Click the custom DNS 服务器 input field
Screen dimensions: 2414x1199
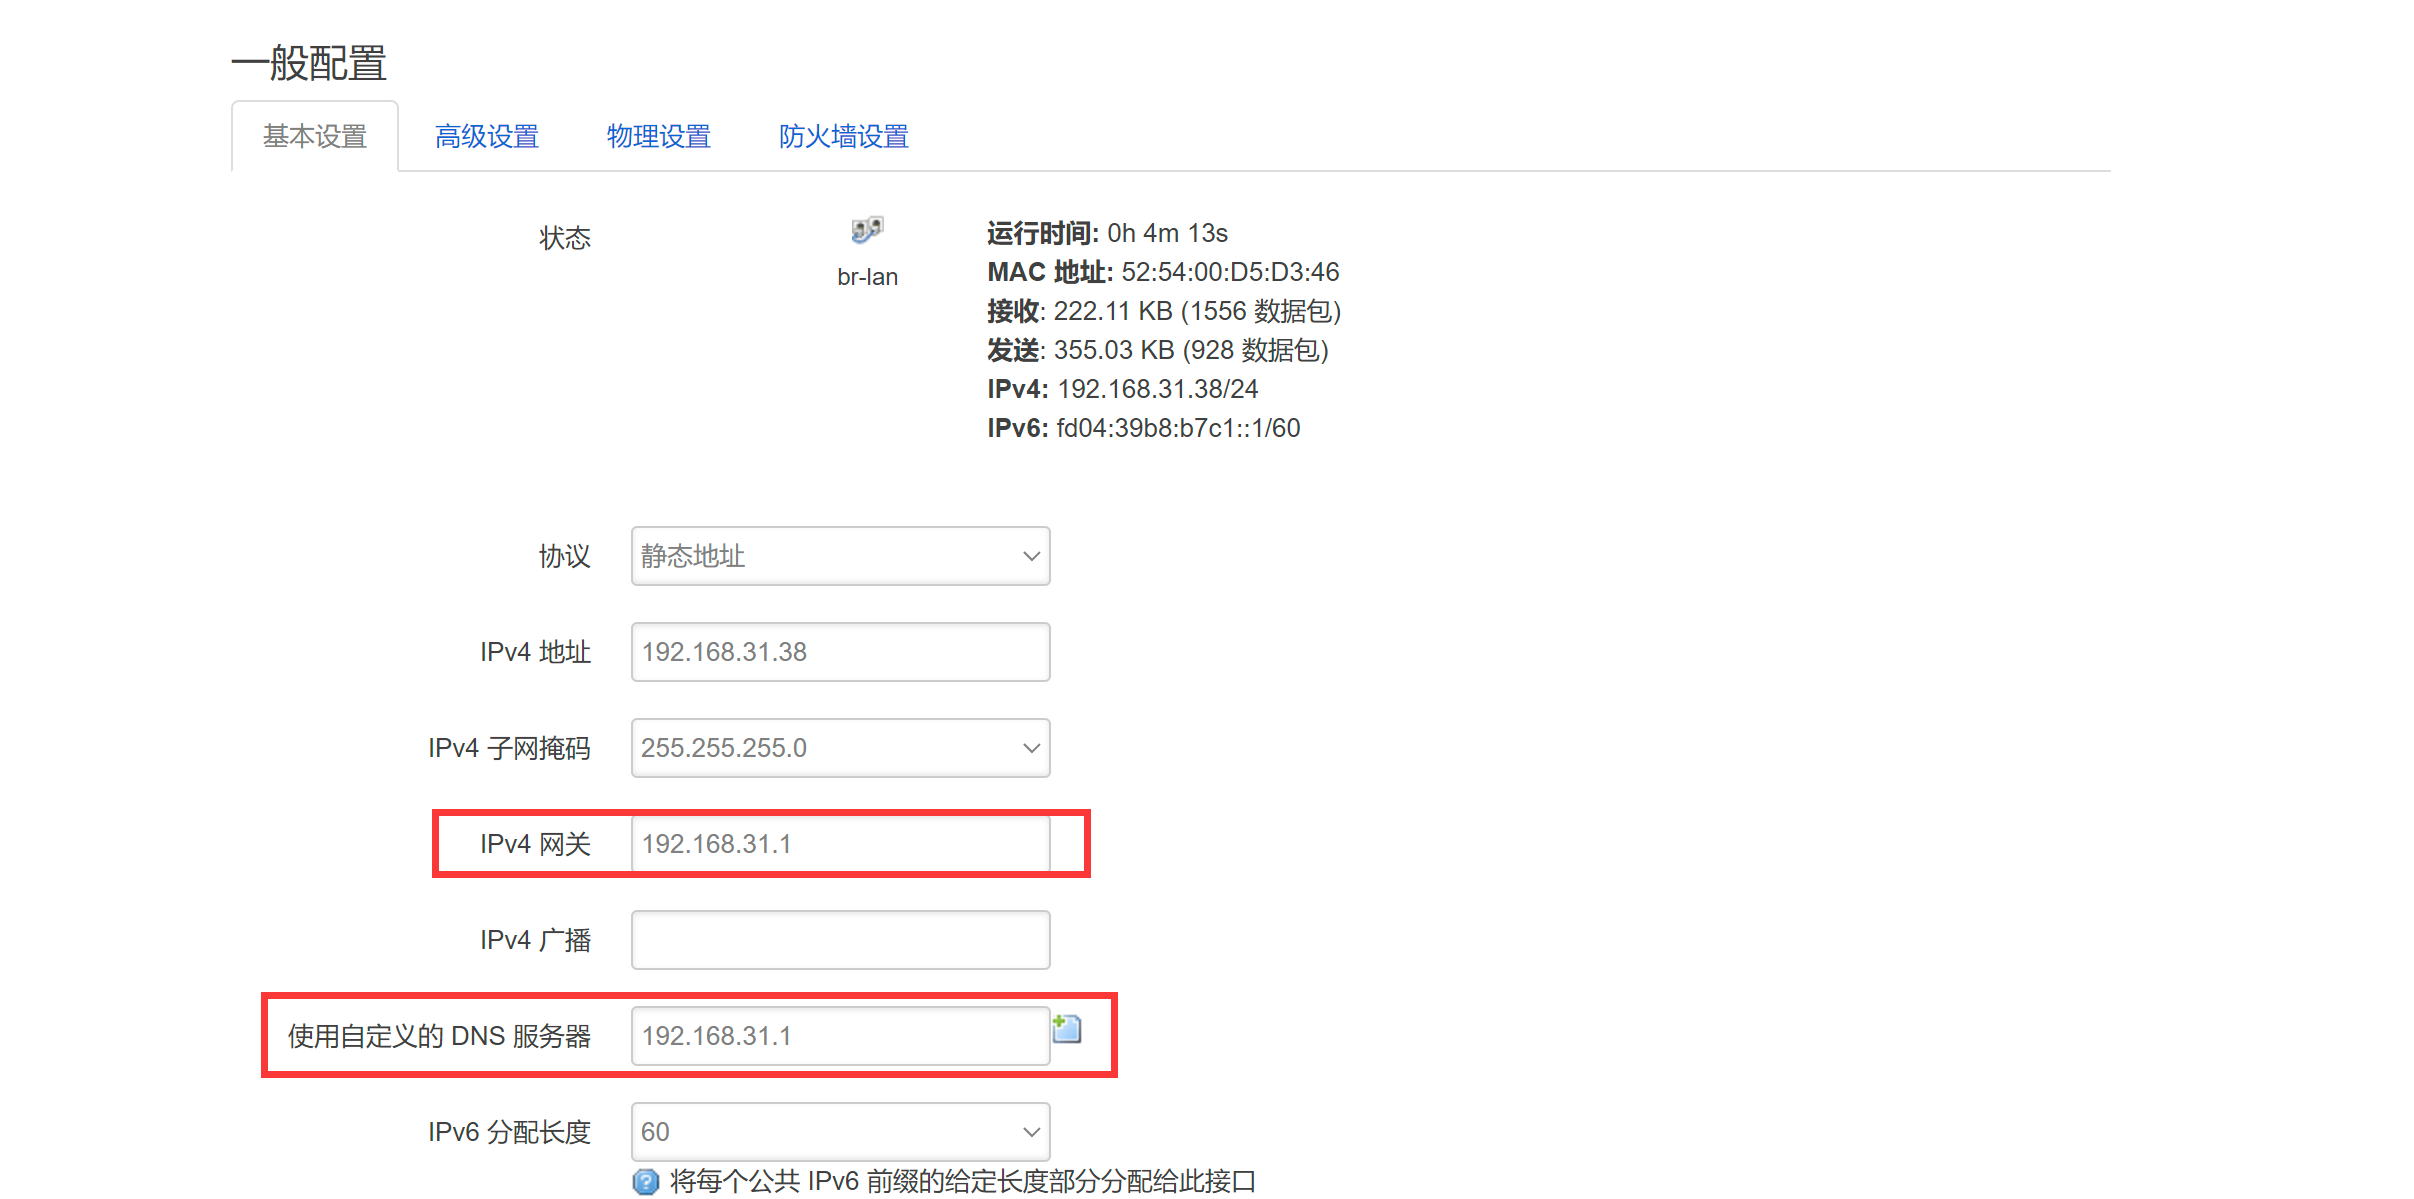point(840,1036)
